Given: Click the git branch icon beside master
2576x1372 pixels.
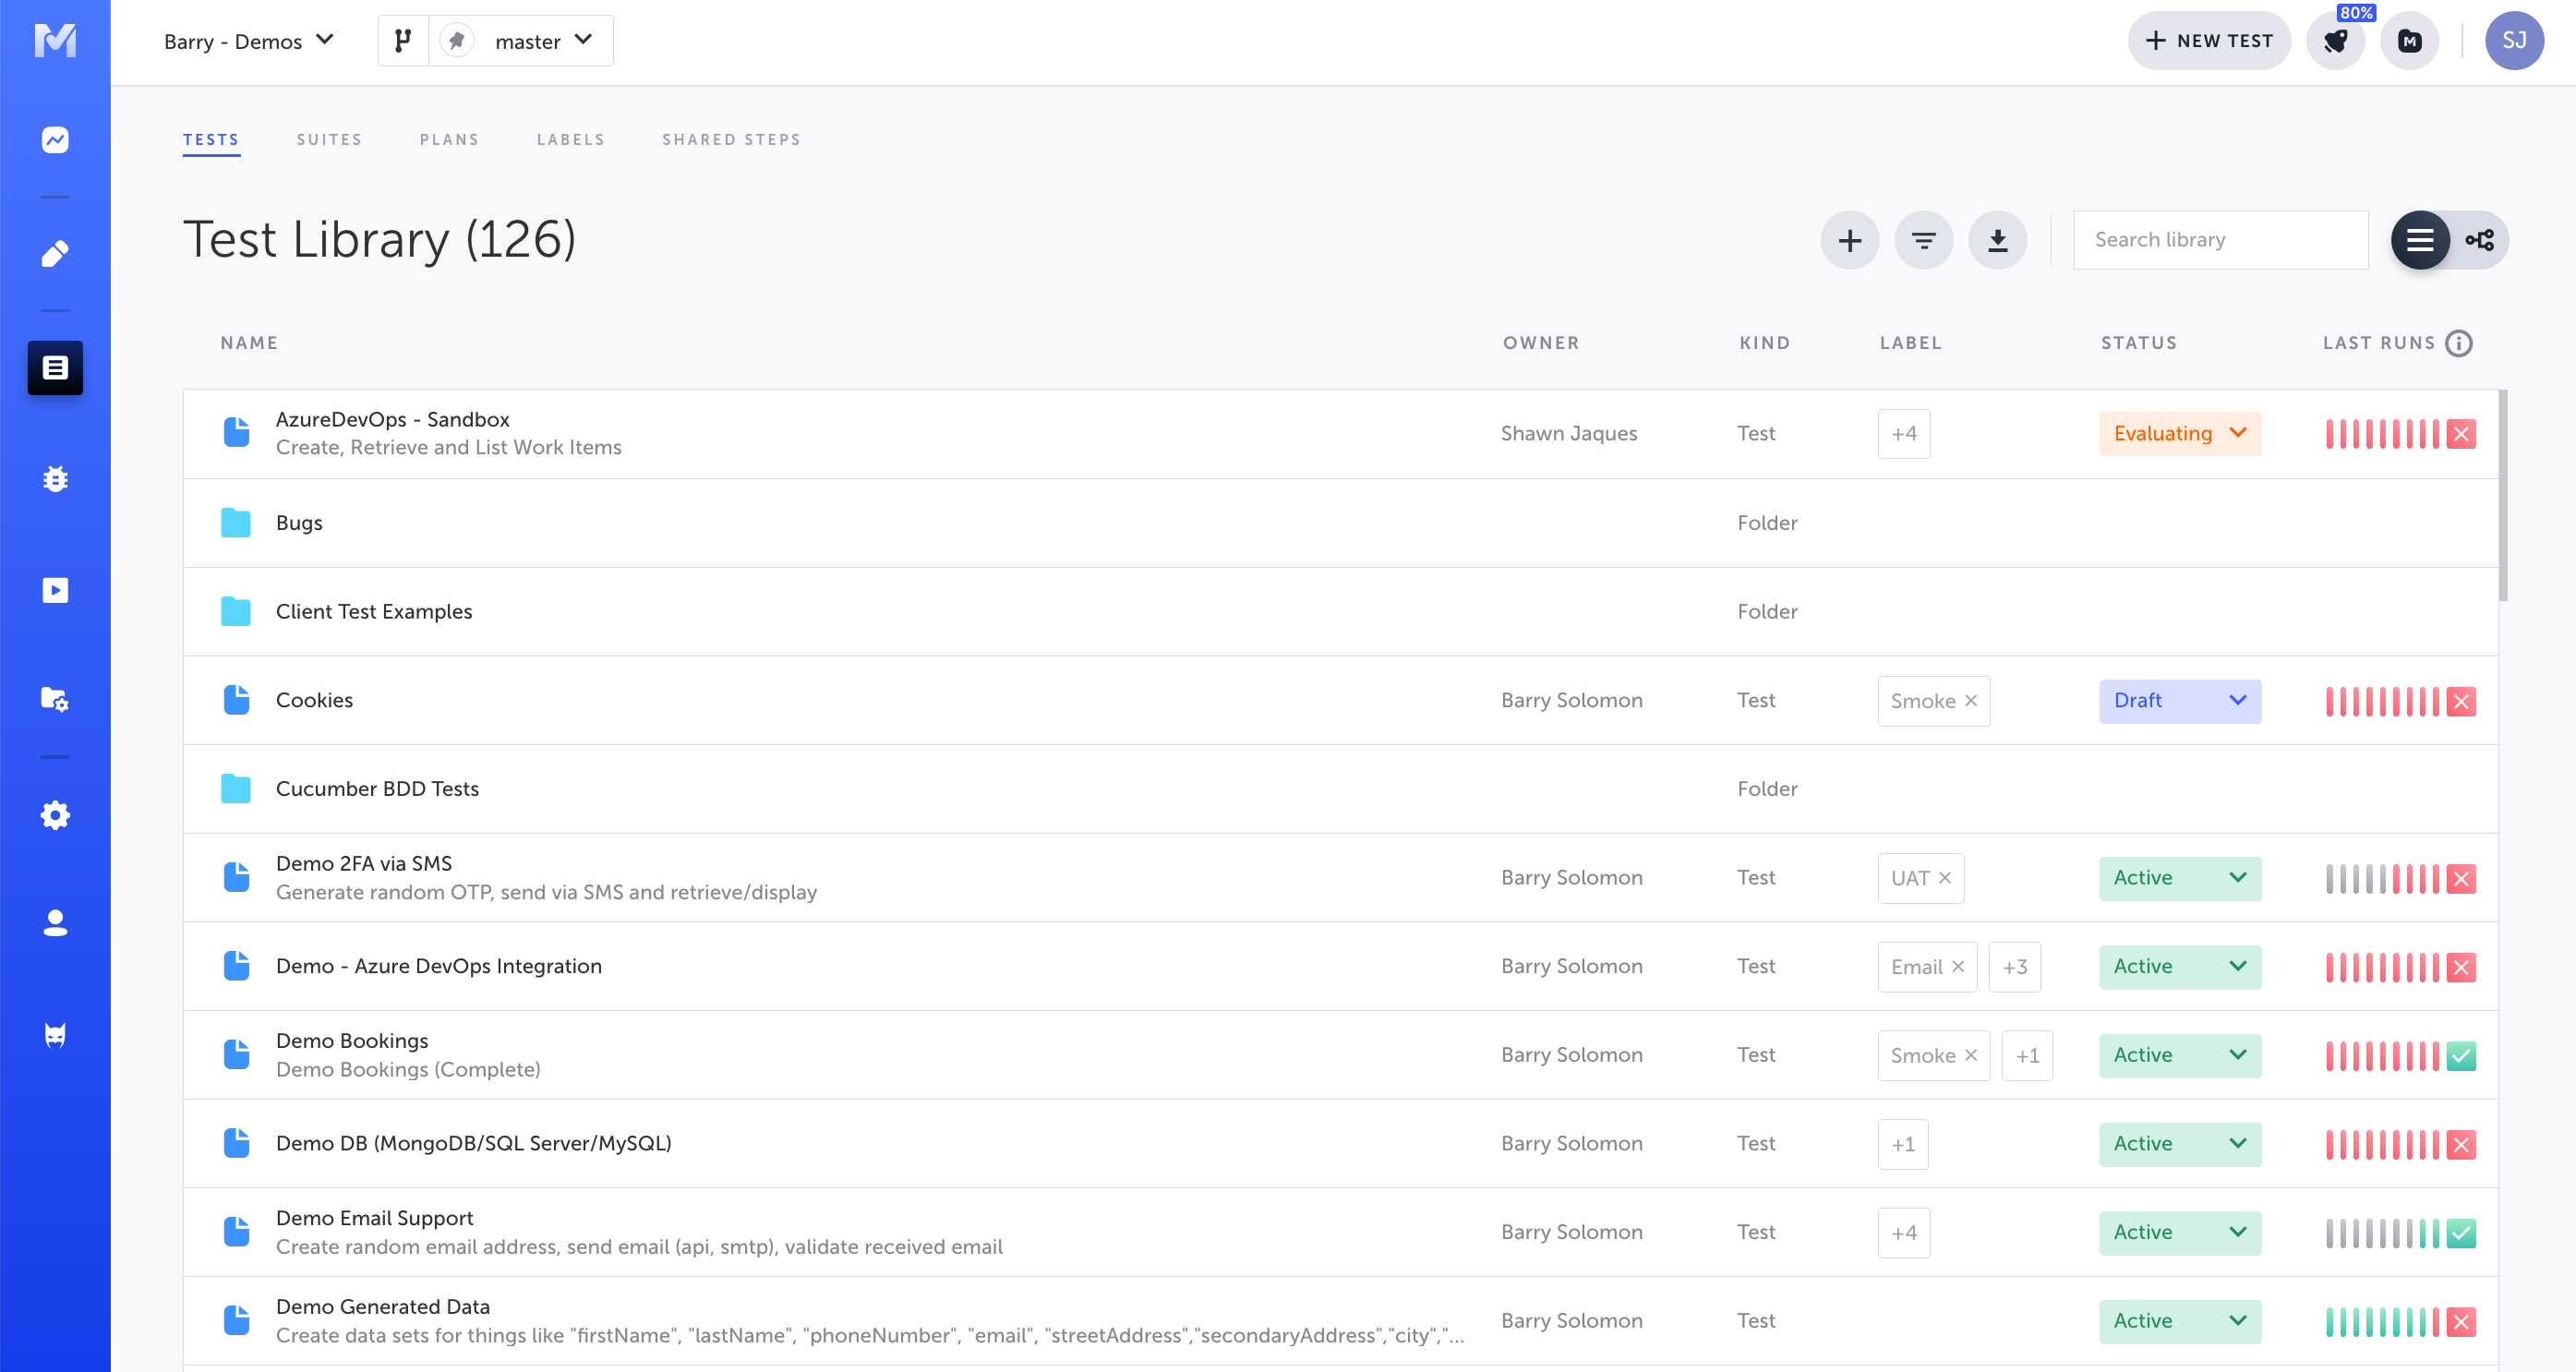Looking at the screenshot, I should (403, 41).
